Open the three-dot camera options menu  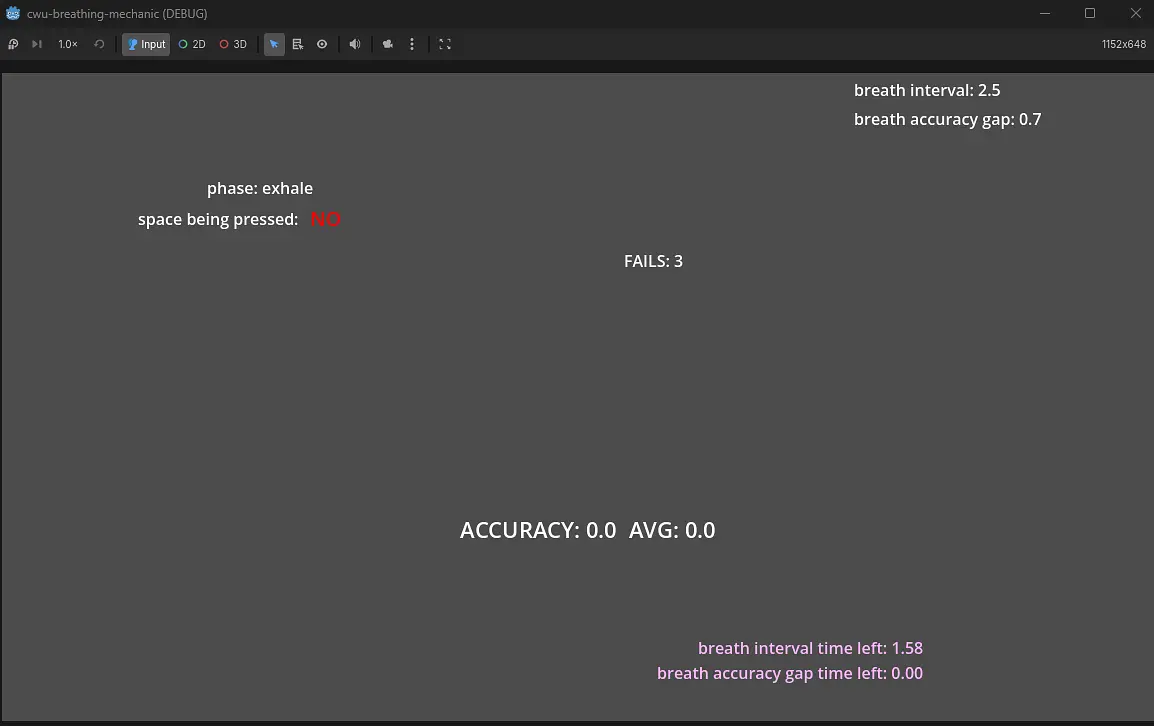click(412, 44)
